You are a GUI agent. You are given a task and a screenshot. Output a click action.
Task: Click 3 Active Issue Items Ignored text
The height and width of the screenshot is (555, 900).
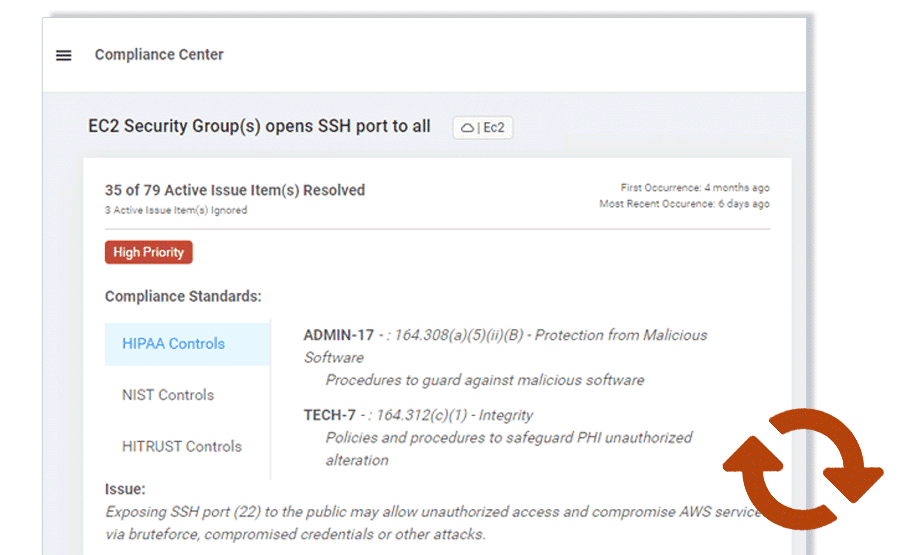(x=176, y=210)
